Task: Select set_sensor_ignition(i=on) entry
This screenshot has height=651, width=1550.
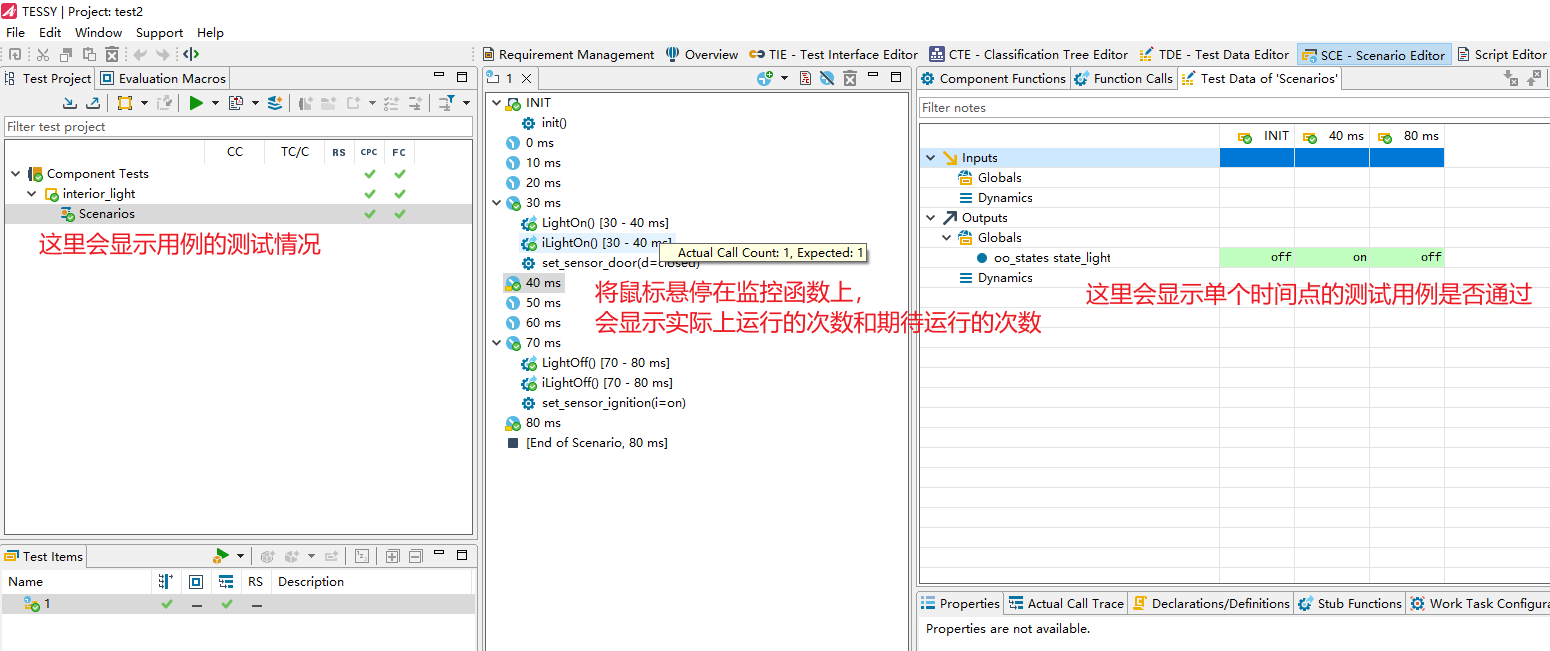Action: (x=604, y=403)
